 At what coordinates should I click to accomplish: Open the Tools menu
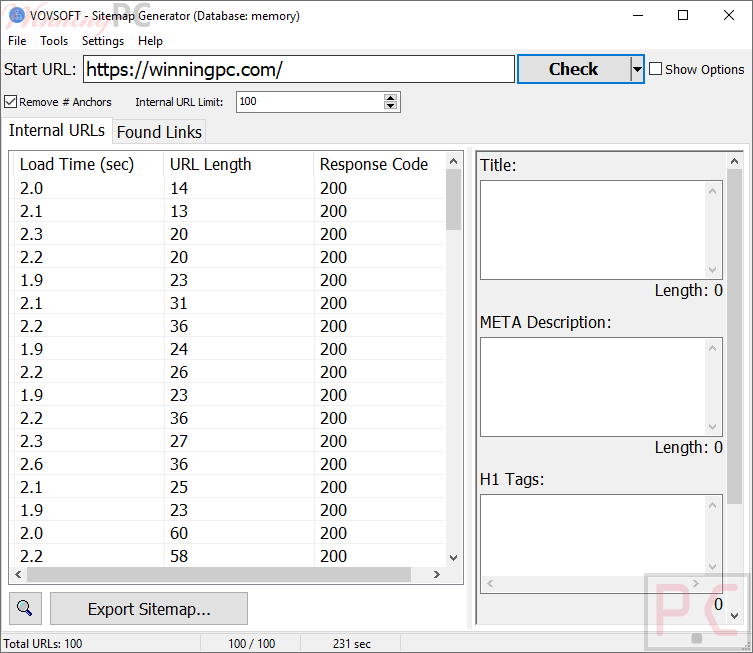(54, 41)
